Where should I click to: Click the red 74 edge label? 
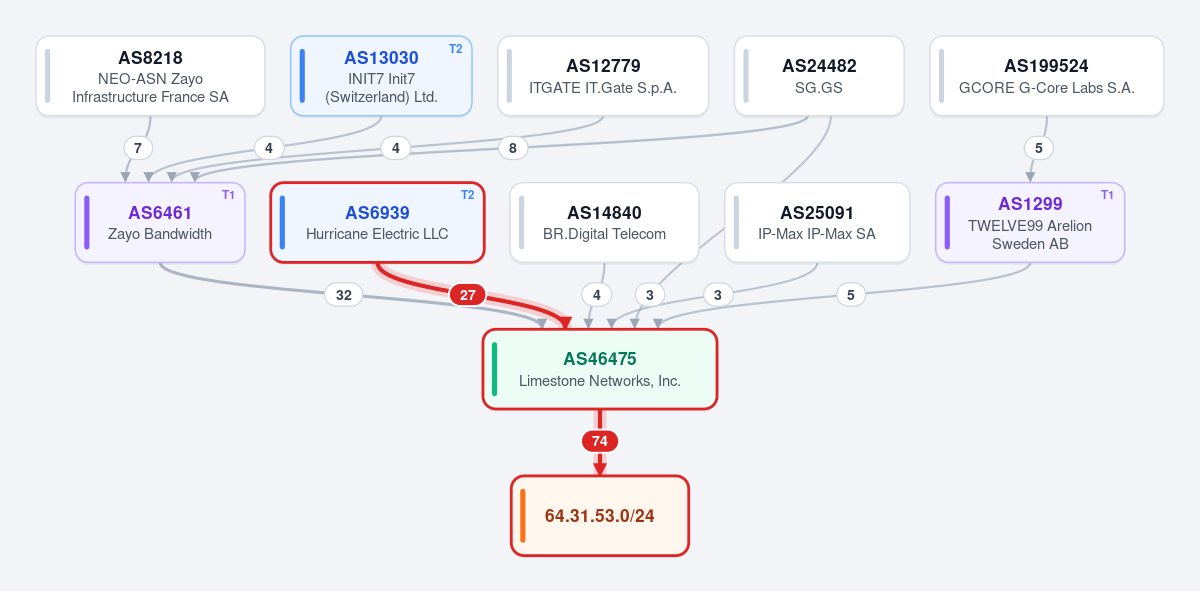[x=600, y=441]
